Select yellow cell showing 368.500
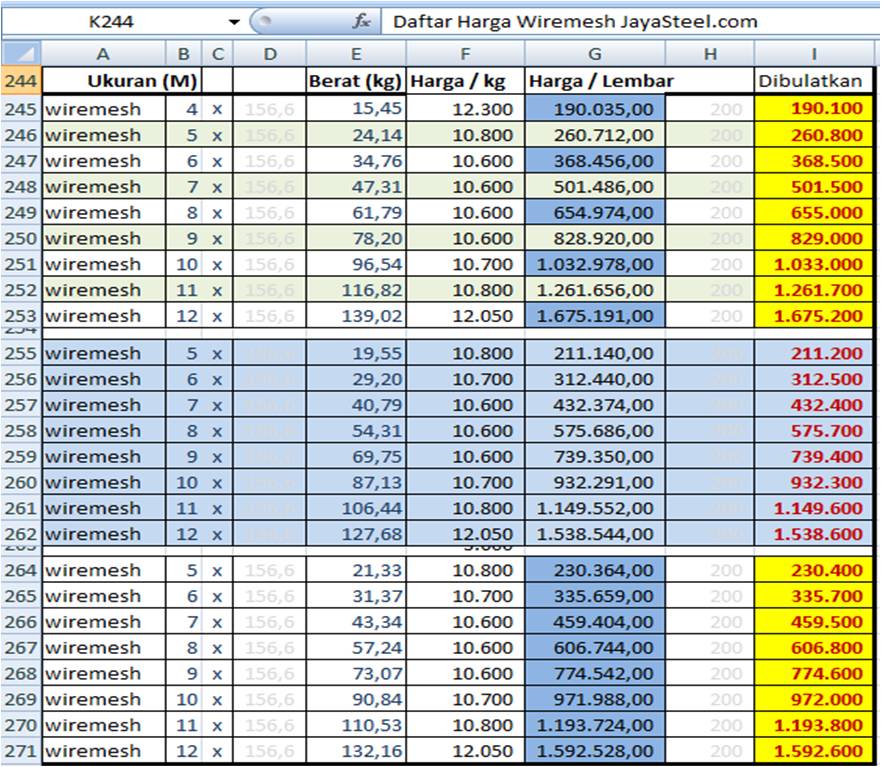 tap(814, 161)
